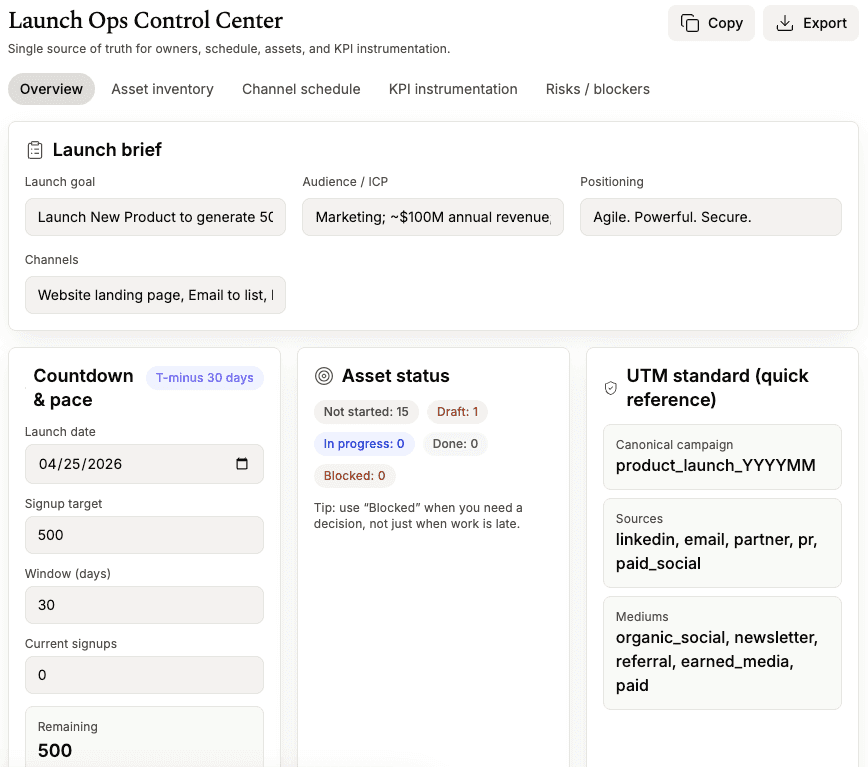Click the Draft: 1 chip
The width and height of the screenshot is (868, 767).
tap(457, 412)
